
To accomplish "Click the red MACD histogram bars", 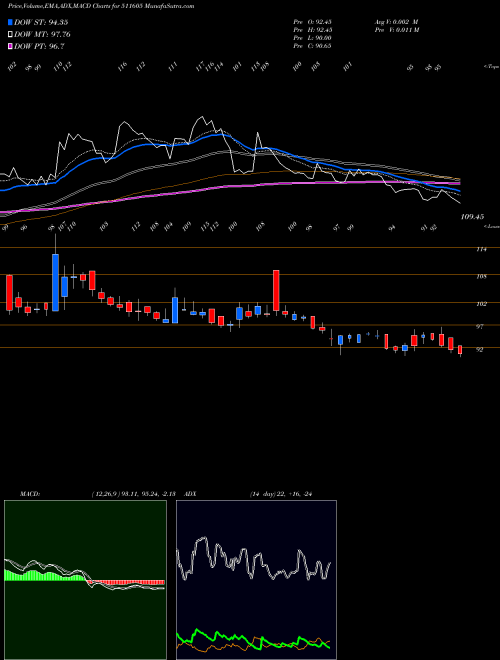I will [126, 582].
